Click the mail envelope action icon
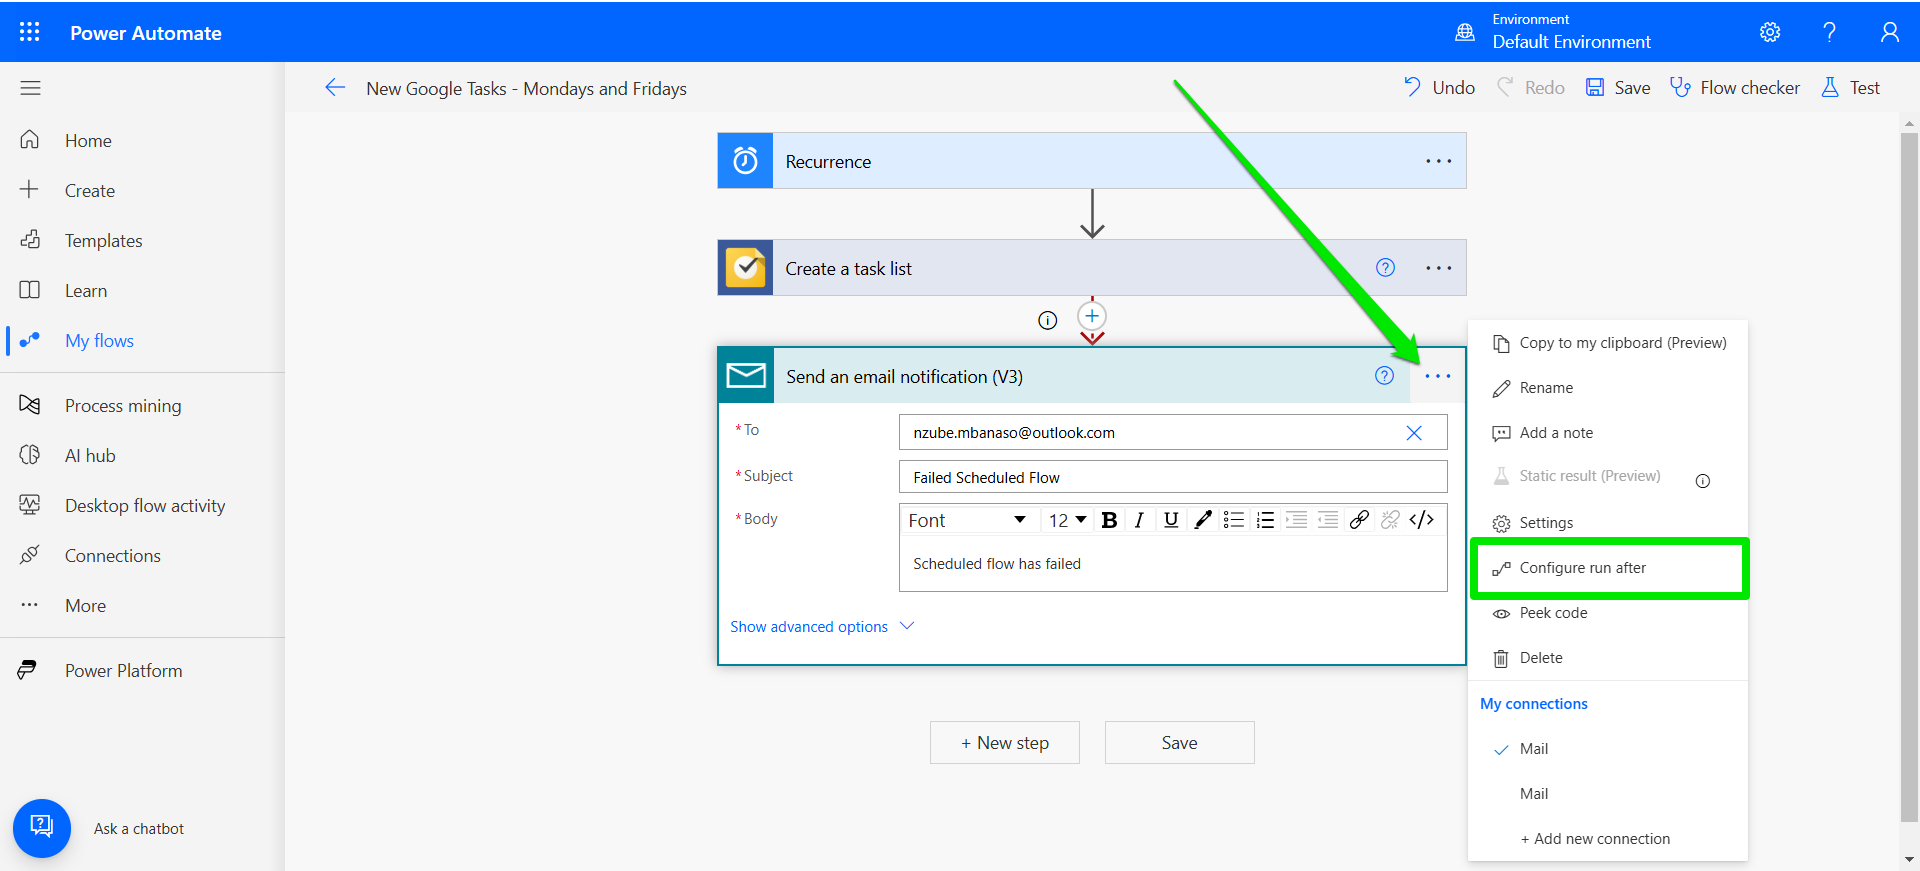The width and height of the screenshot is (1920, 871). coord(746,376)
